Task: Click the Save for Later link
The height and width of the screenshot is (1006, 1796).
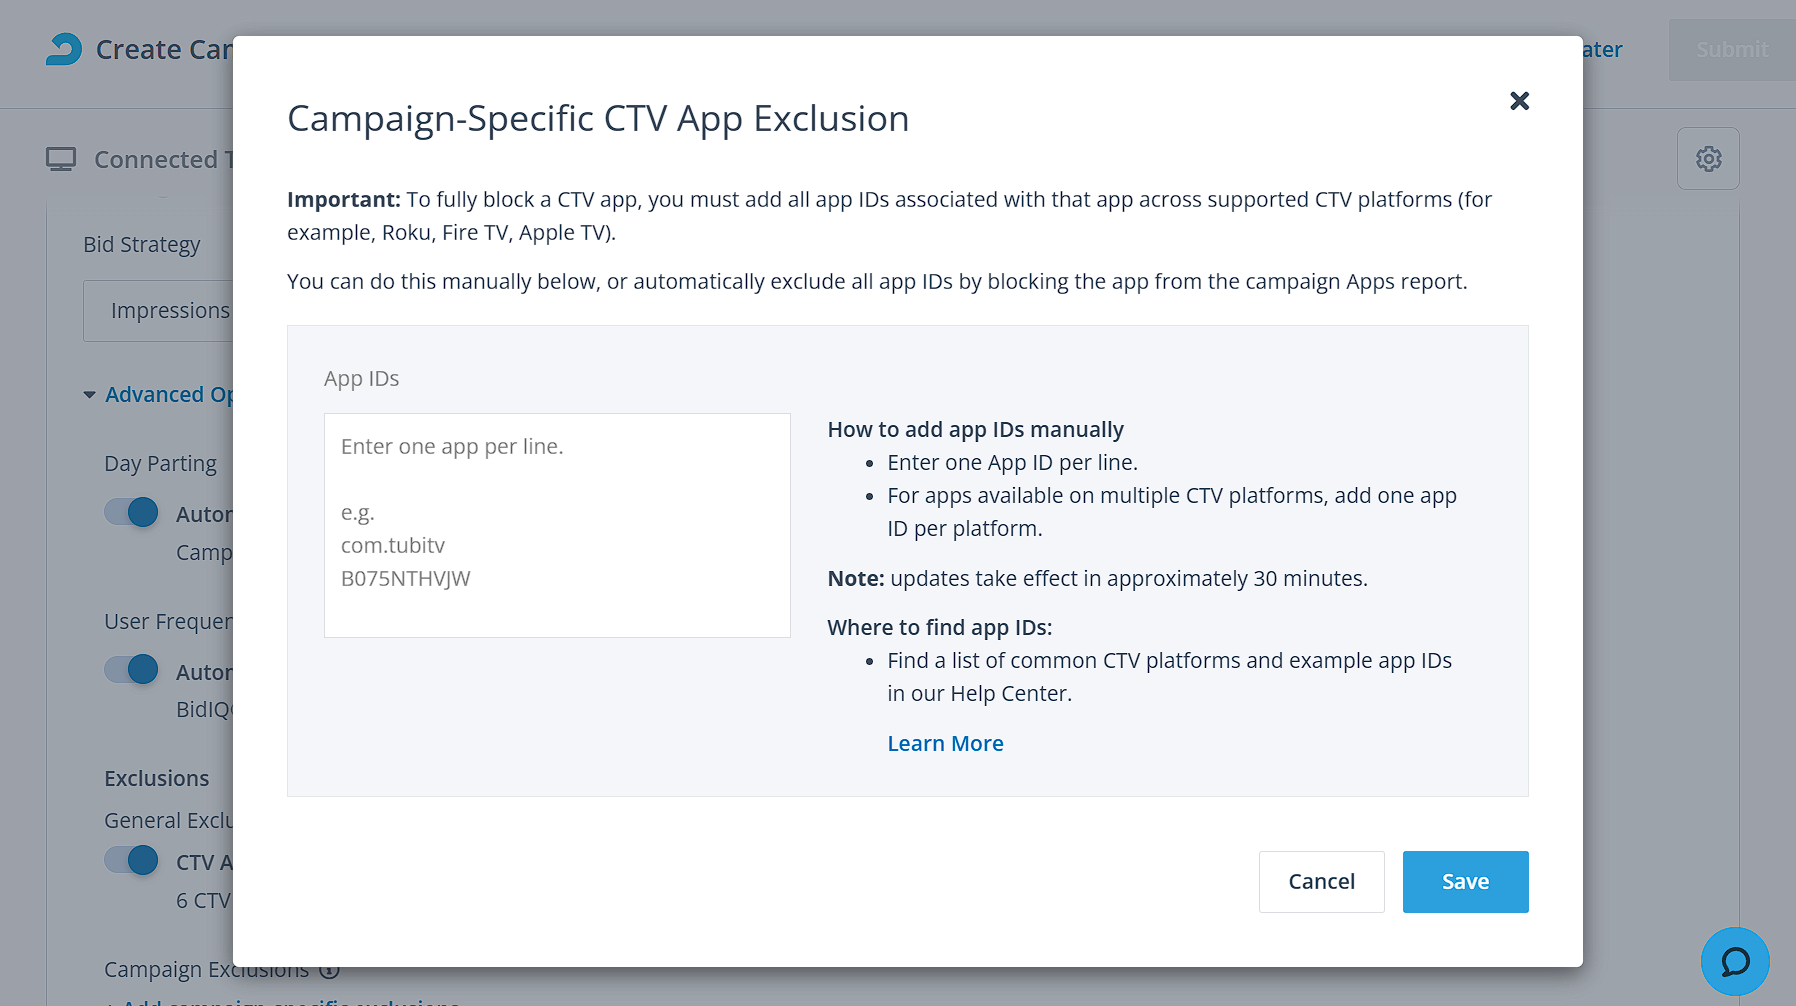Action: coord(1603,49)
